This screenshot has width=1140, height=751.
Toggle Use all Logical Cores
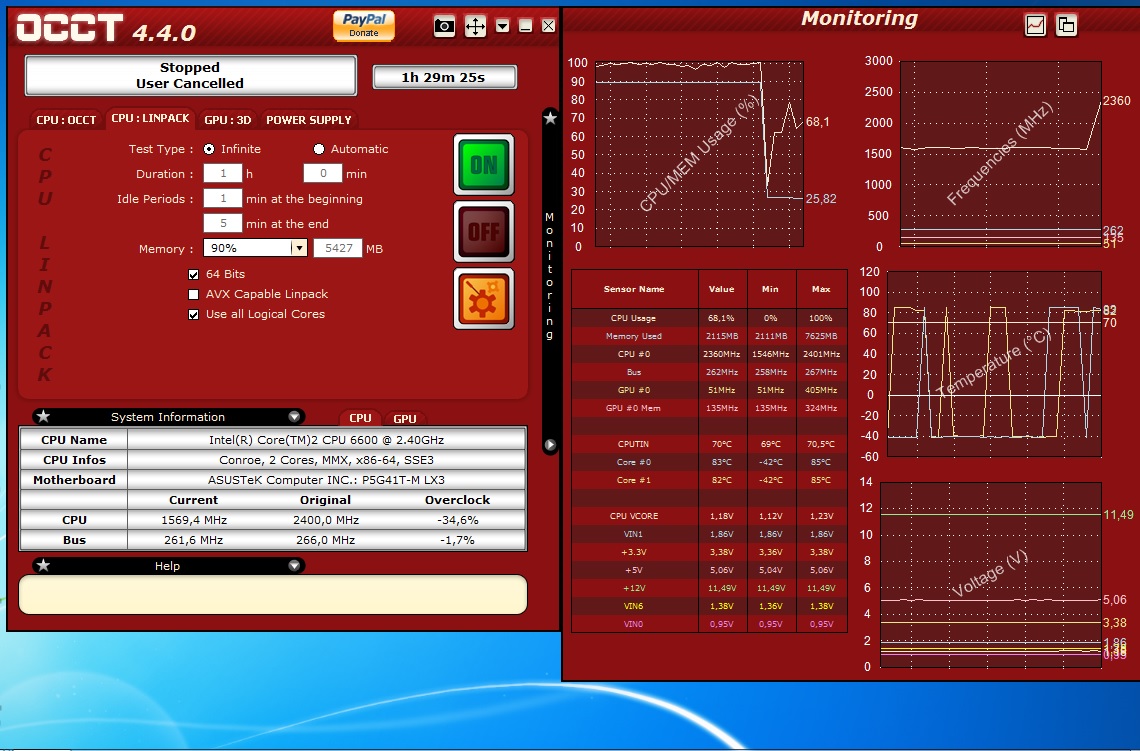pyautogui.click(x=193, y=315)
